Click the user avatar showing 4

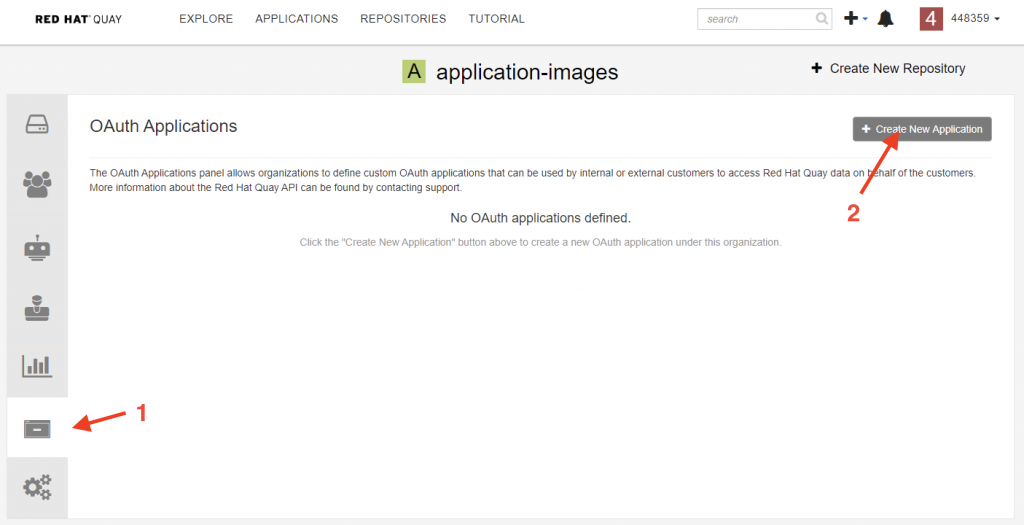(931, 19)
